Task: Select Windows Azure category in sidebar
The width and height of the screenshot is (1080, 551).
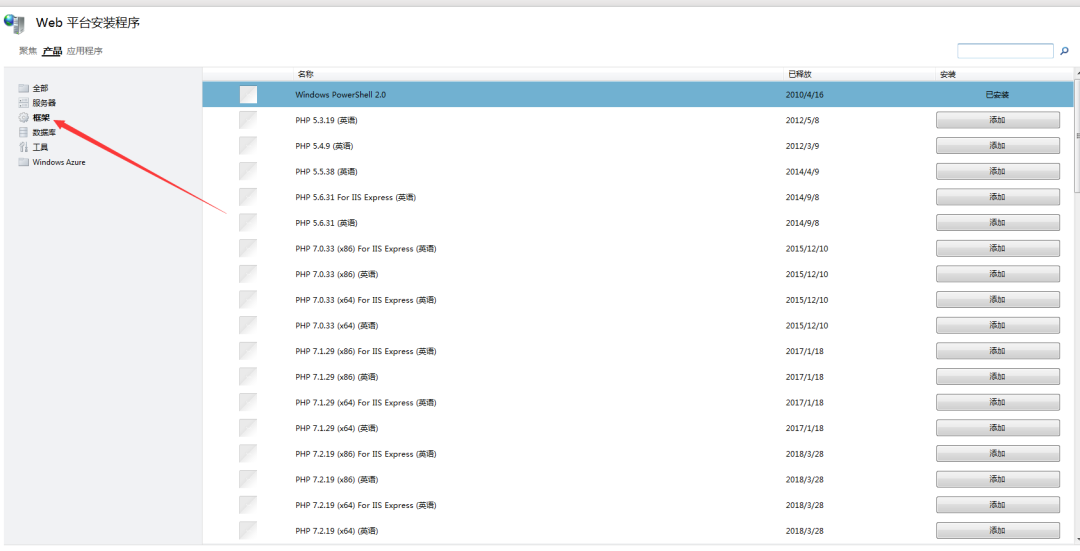Action: click(x=59, y=162)
